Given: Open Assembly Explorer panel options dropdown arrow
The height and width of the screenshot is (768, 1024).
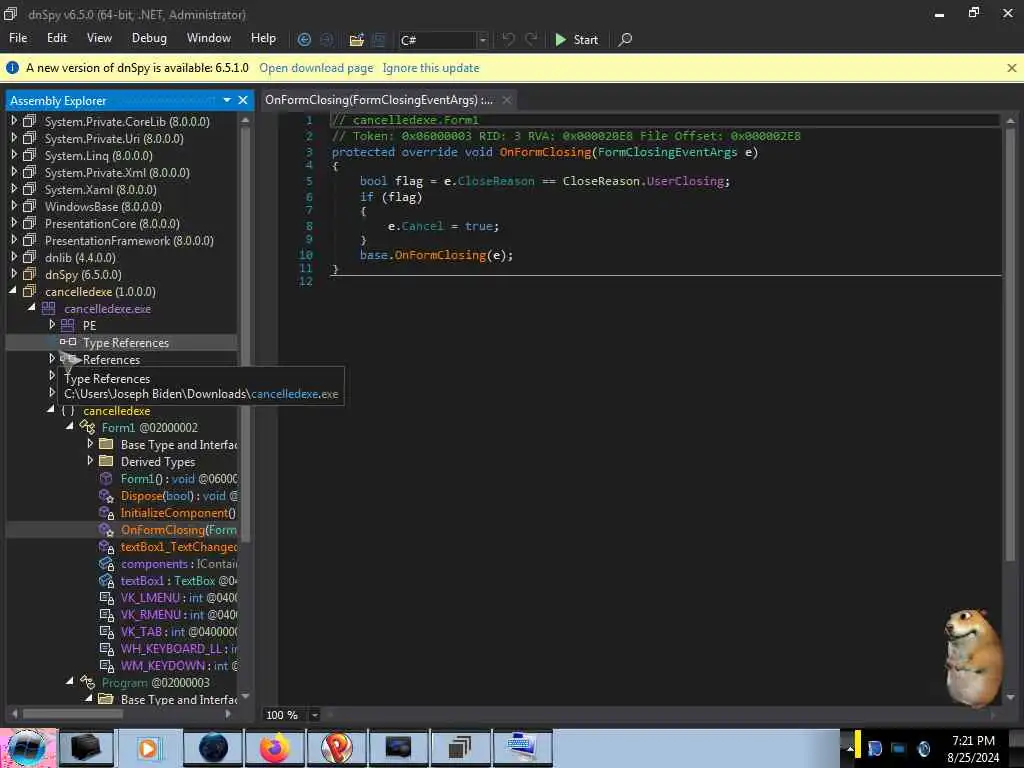Looking at the screenshot, I should (227, 100).
